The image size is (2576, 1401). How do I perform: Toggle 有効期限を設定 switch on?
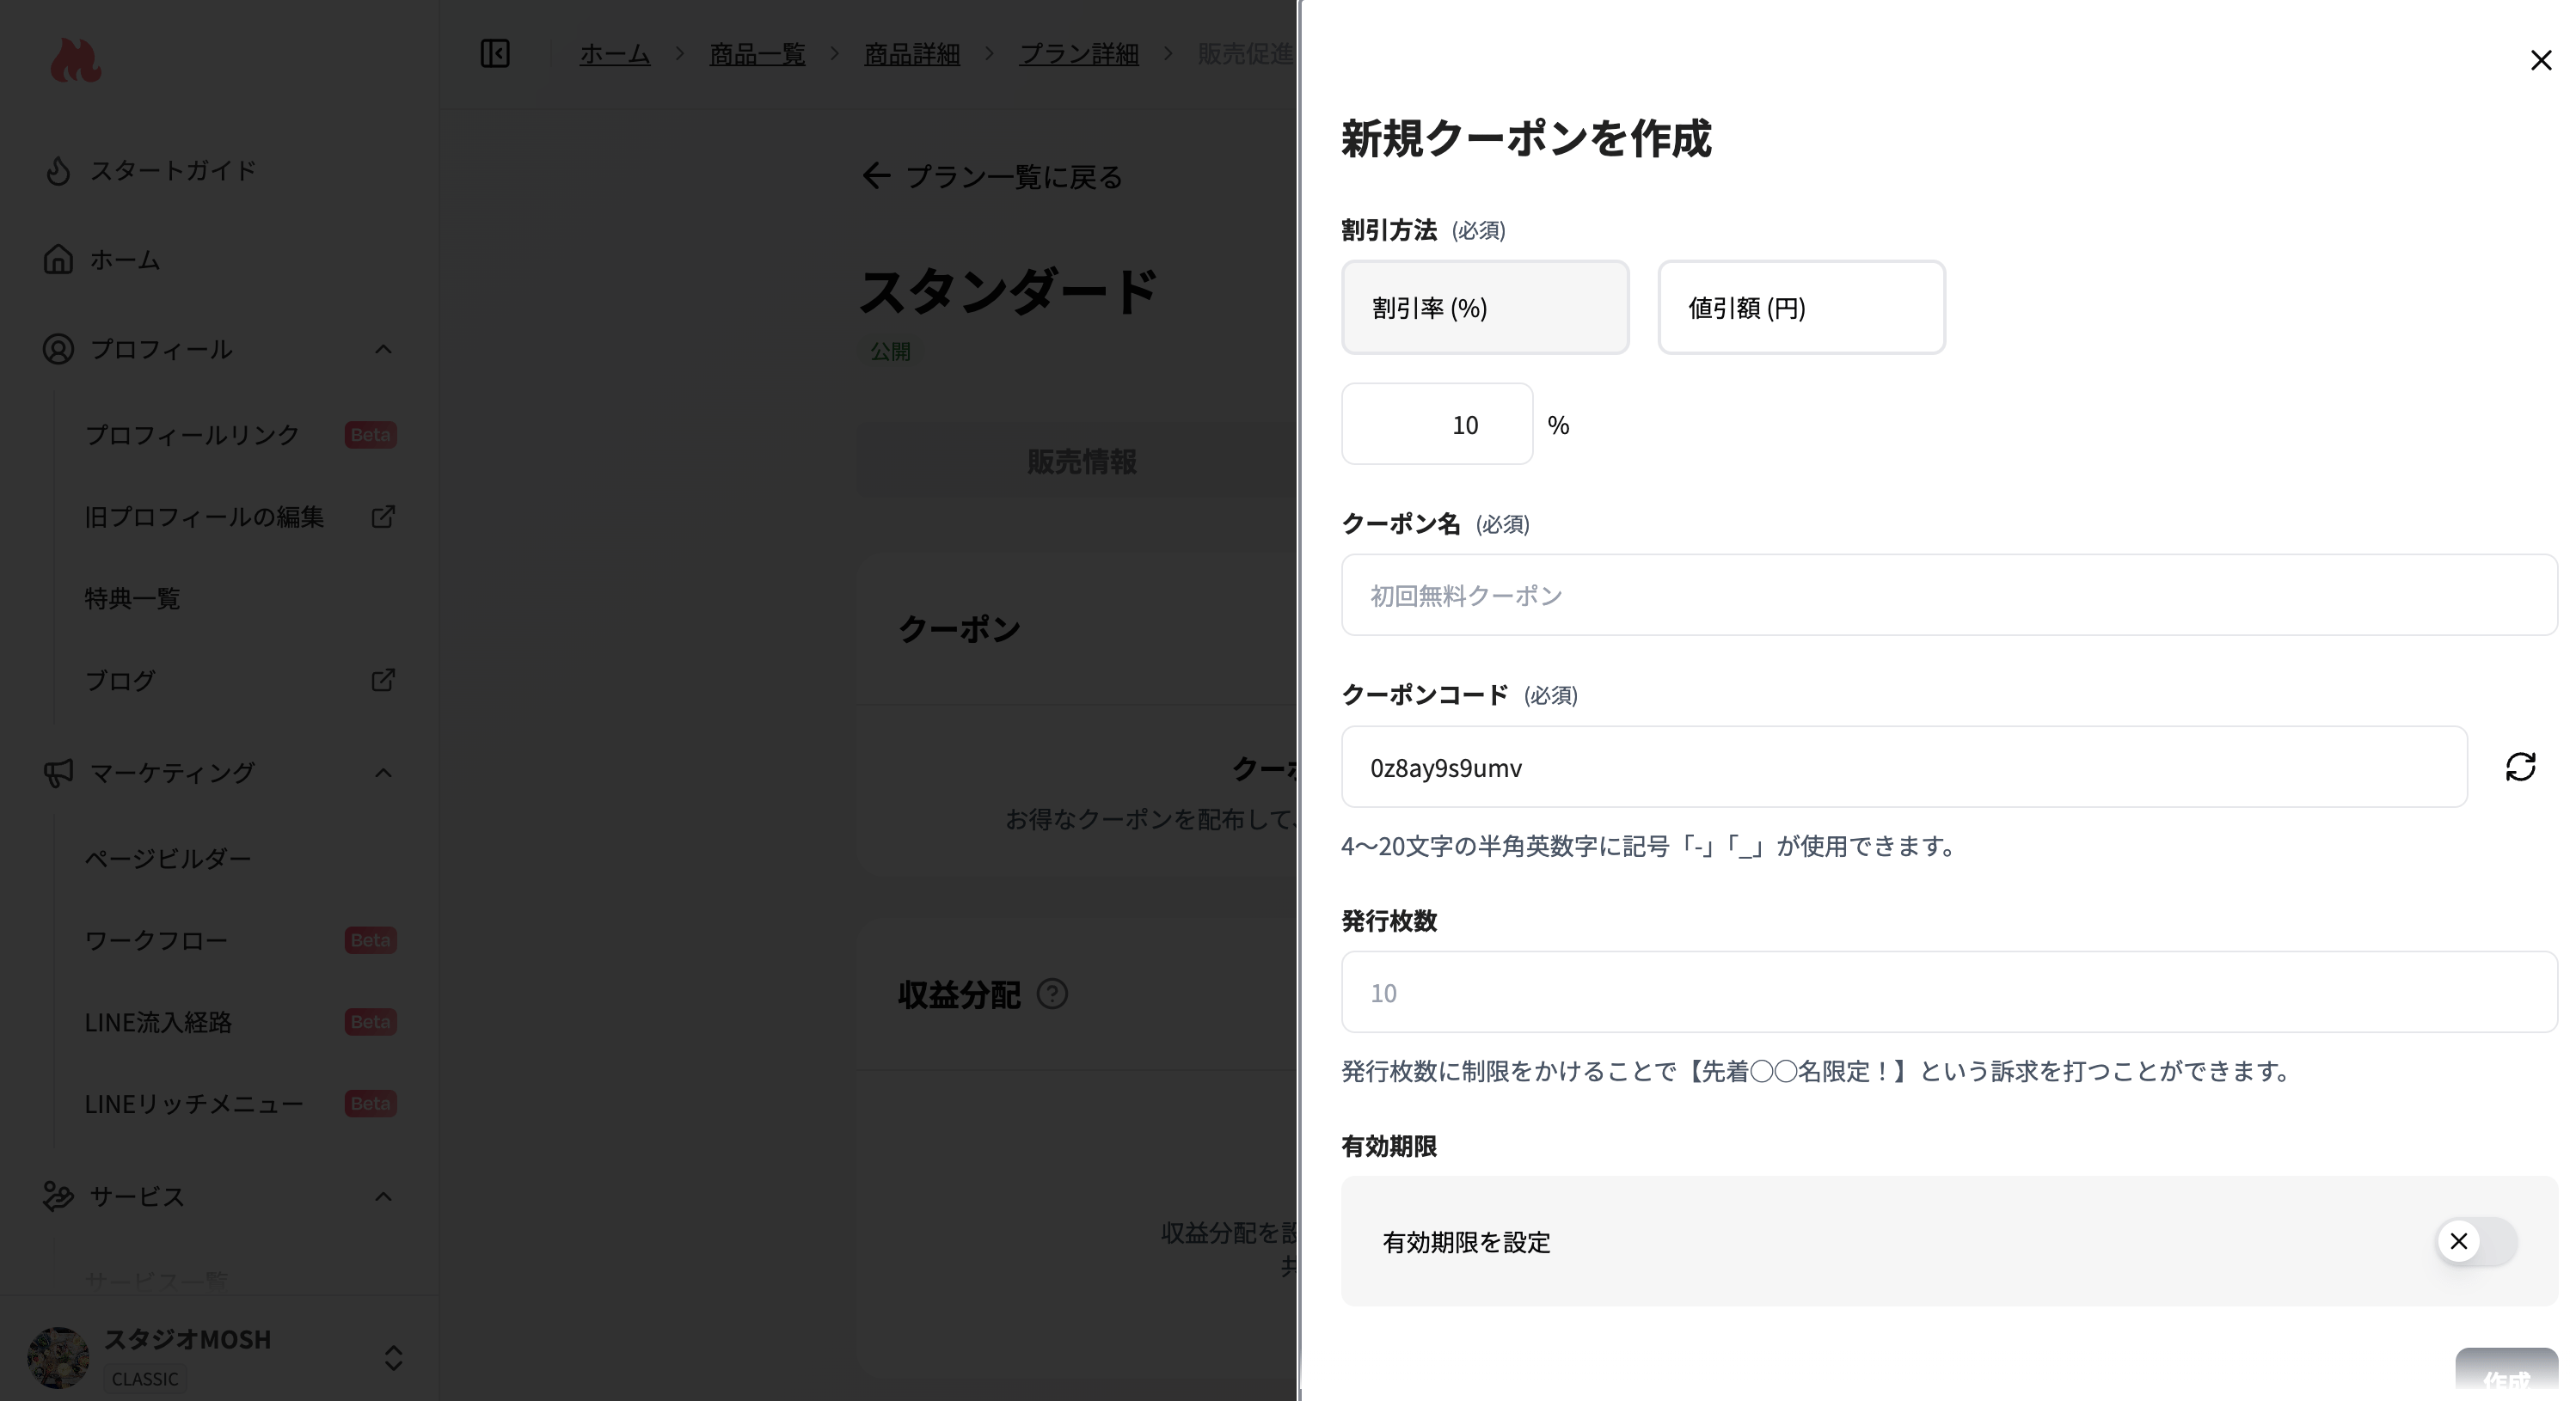2476,1241
